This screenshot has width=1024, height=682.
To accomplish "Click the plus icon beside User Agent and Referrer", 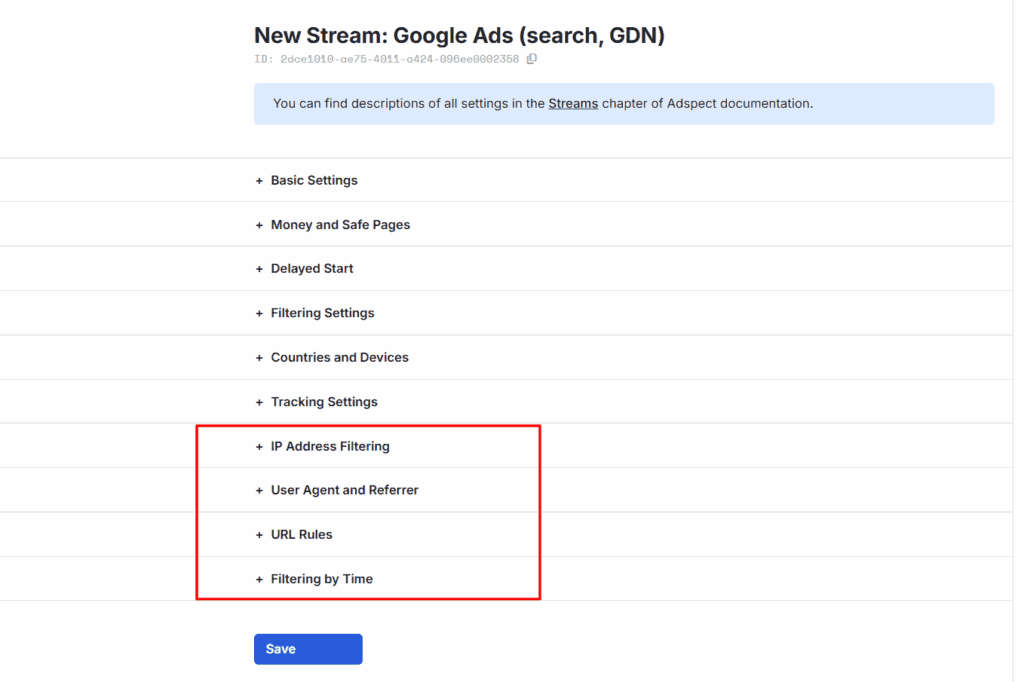I will coord(259,491).
